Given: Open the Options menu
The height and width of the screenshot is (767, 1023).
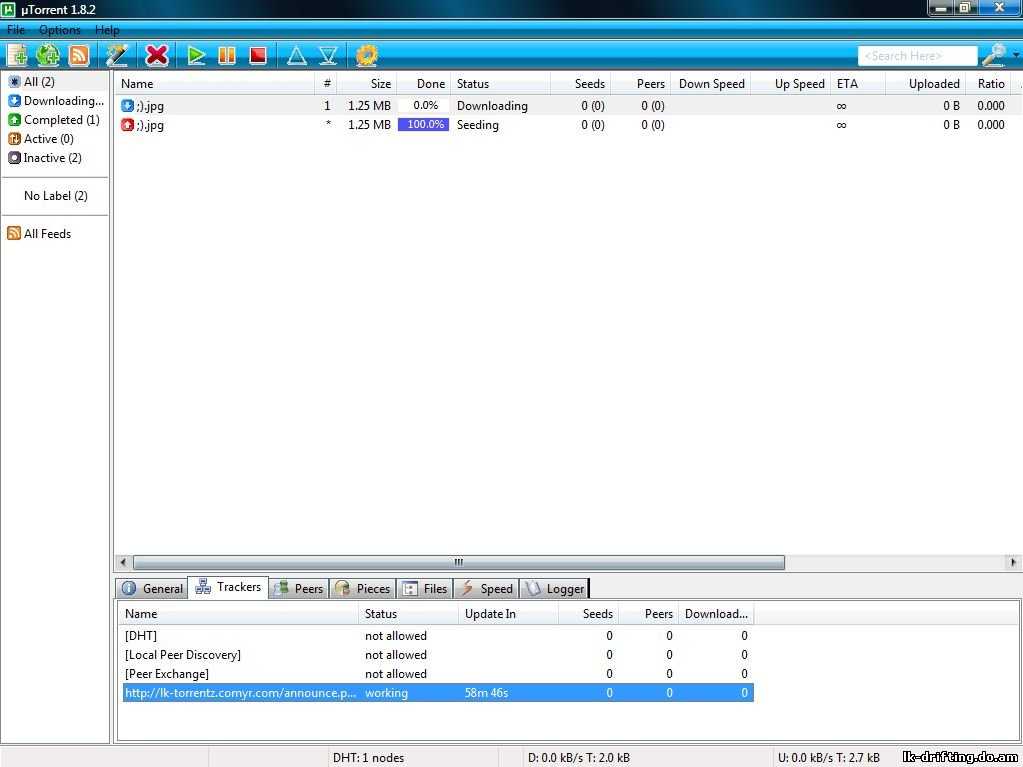Looking at the screenshot, I should coord(60,30).
